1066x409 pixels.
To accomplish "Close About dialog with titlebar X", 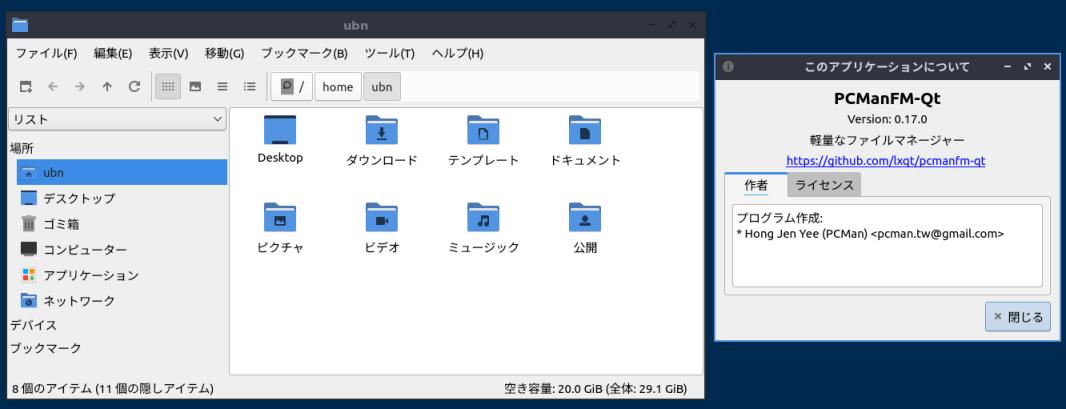I will coord(1047,67).
